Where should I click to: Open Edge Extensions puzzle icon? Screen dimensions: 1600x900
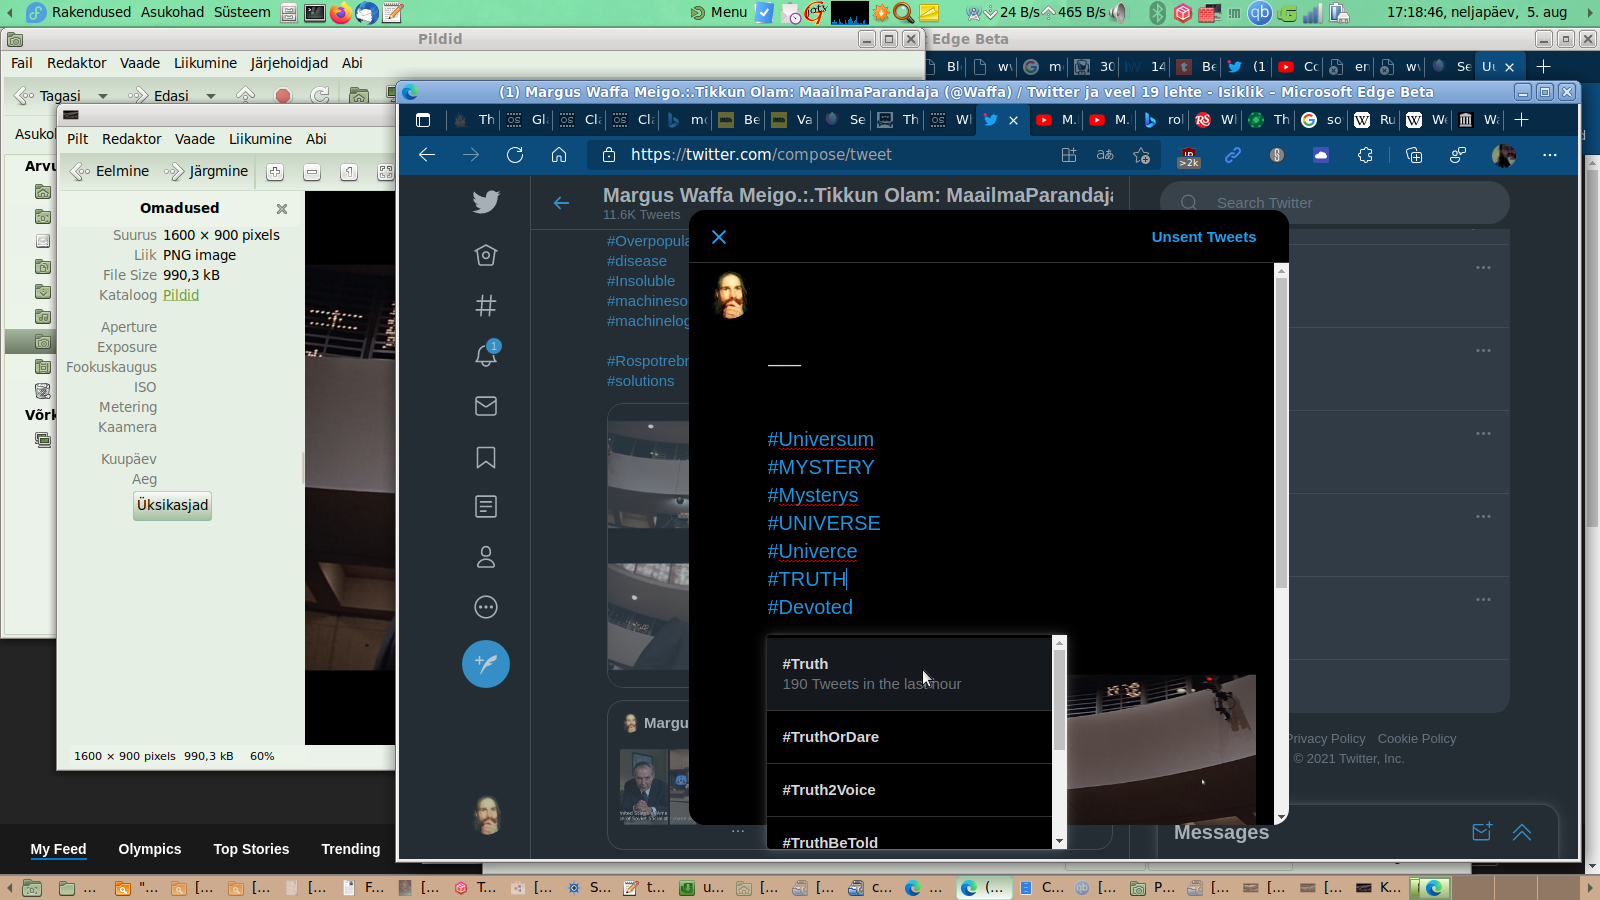tap(1365, 155)
